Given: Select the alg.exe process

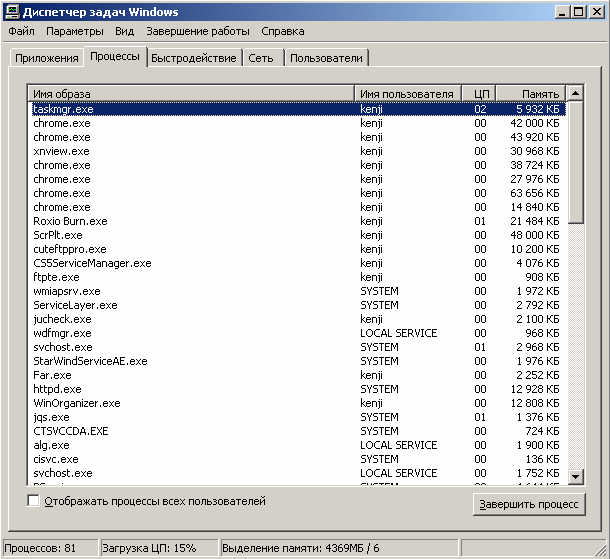Looking at the screenshot, I should click(298, 445).
